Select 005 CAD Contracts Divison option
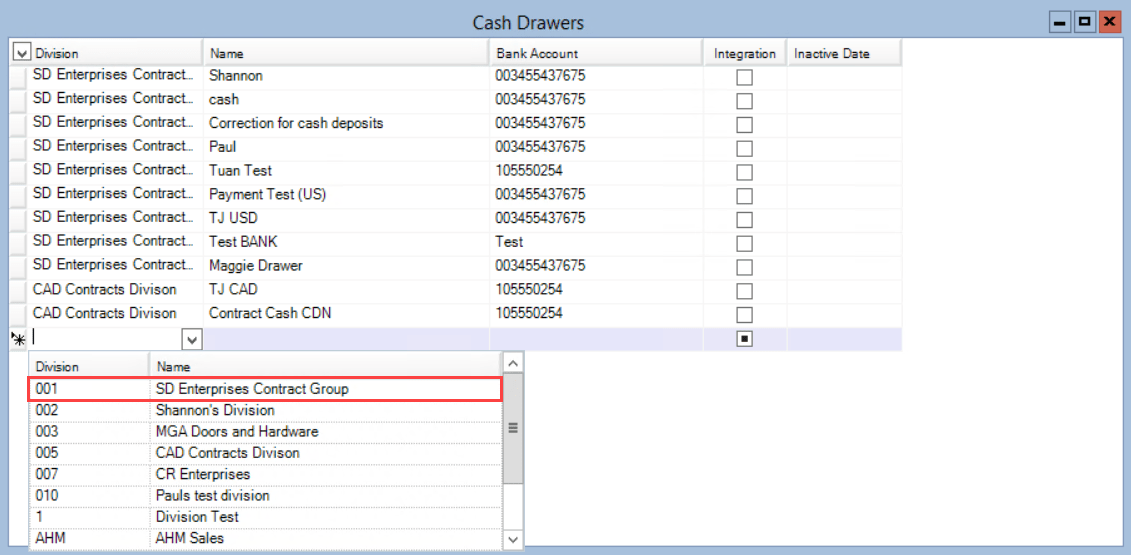 pos(265,453)
